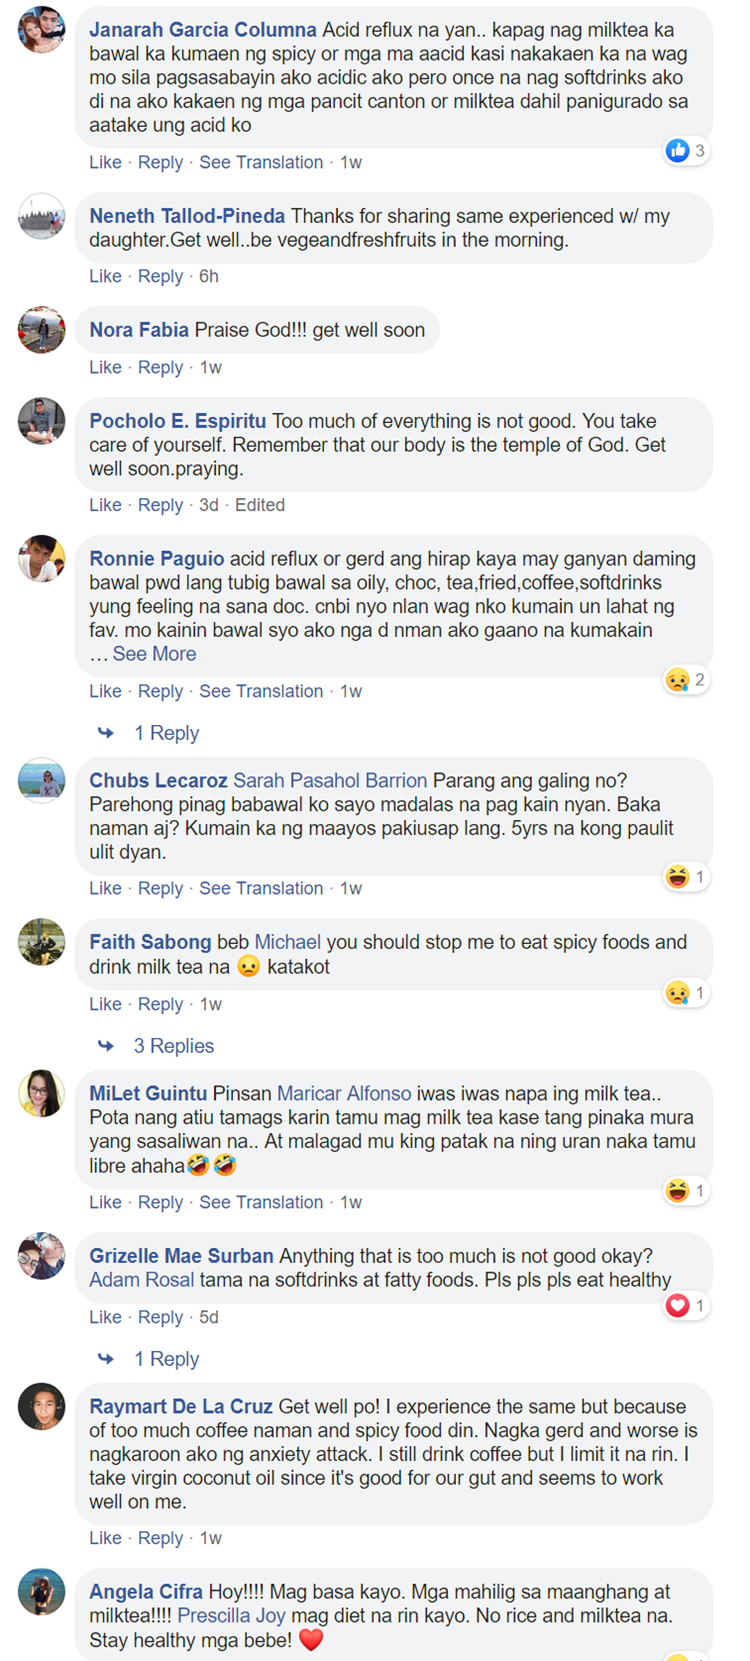Open tagged user Adam Rosal's profile

point(142,1280)
